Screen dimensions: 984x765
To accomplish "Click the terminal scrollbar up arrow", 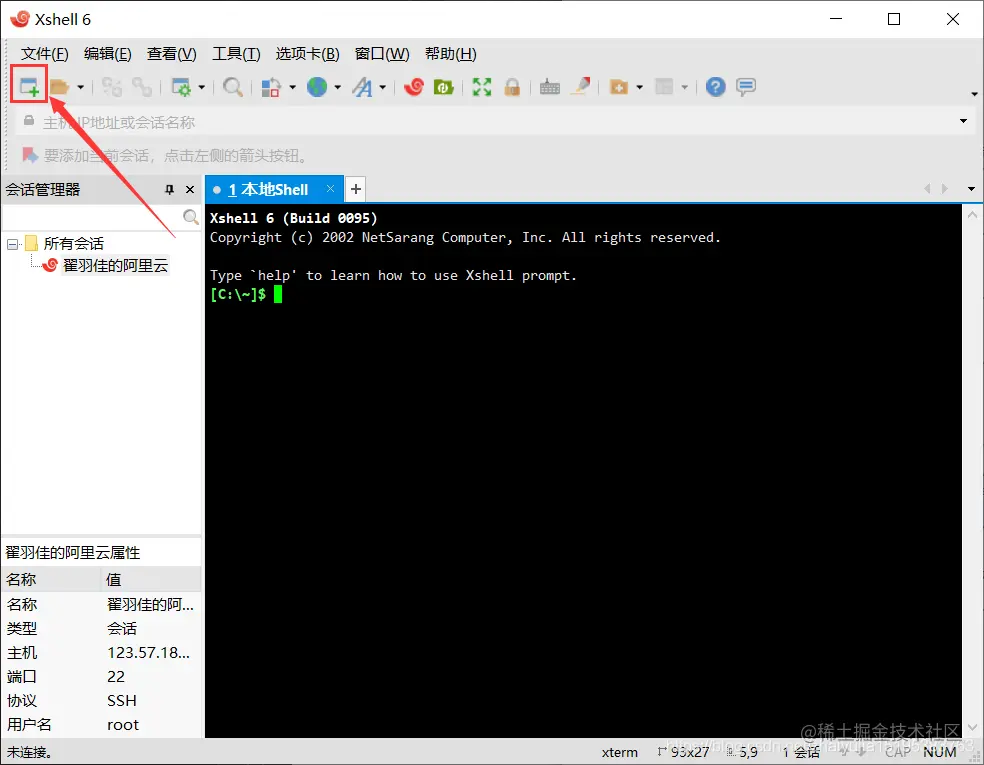I will pyautogui.click(x=972, y=215).
